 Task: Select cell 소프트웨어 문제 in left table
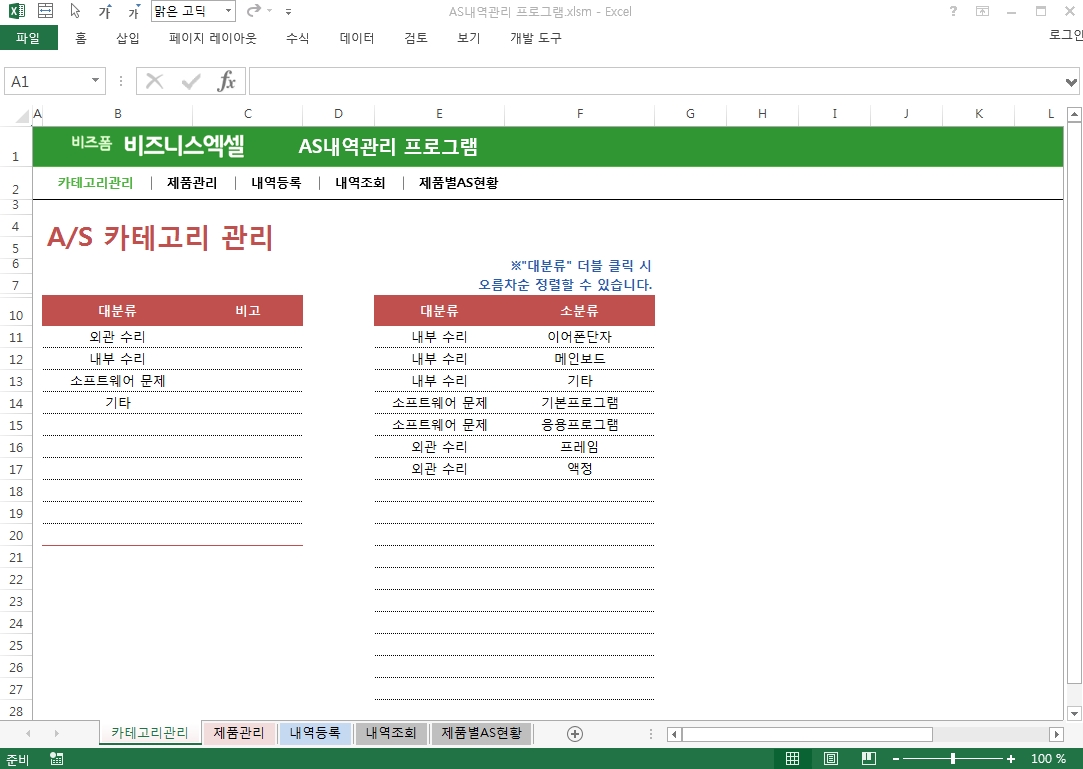[117, 381]
